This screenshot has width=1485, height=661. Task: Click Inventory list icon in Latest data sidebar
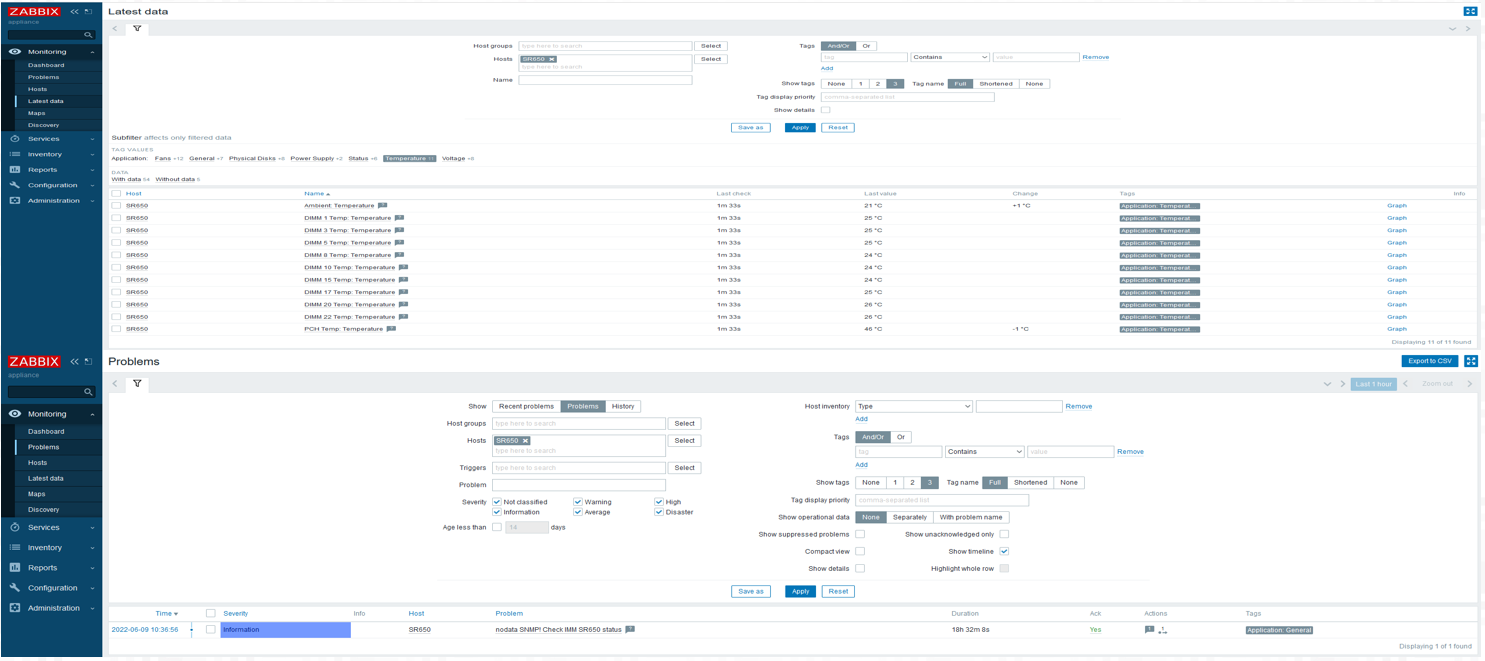click(x=14, y=154)
